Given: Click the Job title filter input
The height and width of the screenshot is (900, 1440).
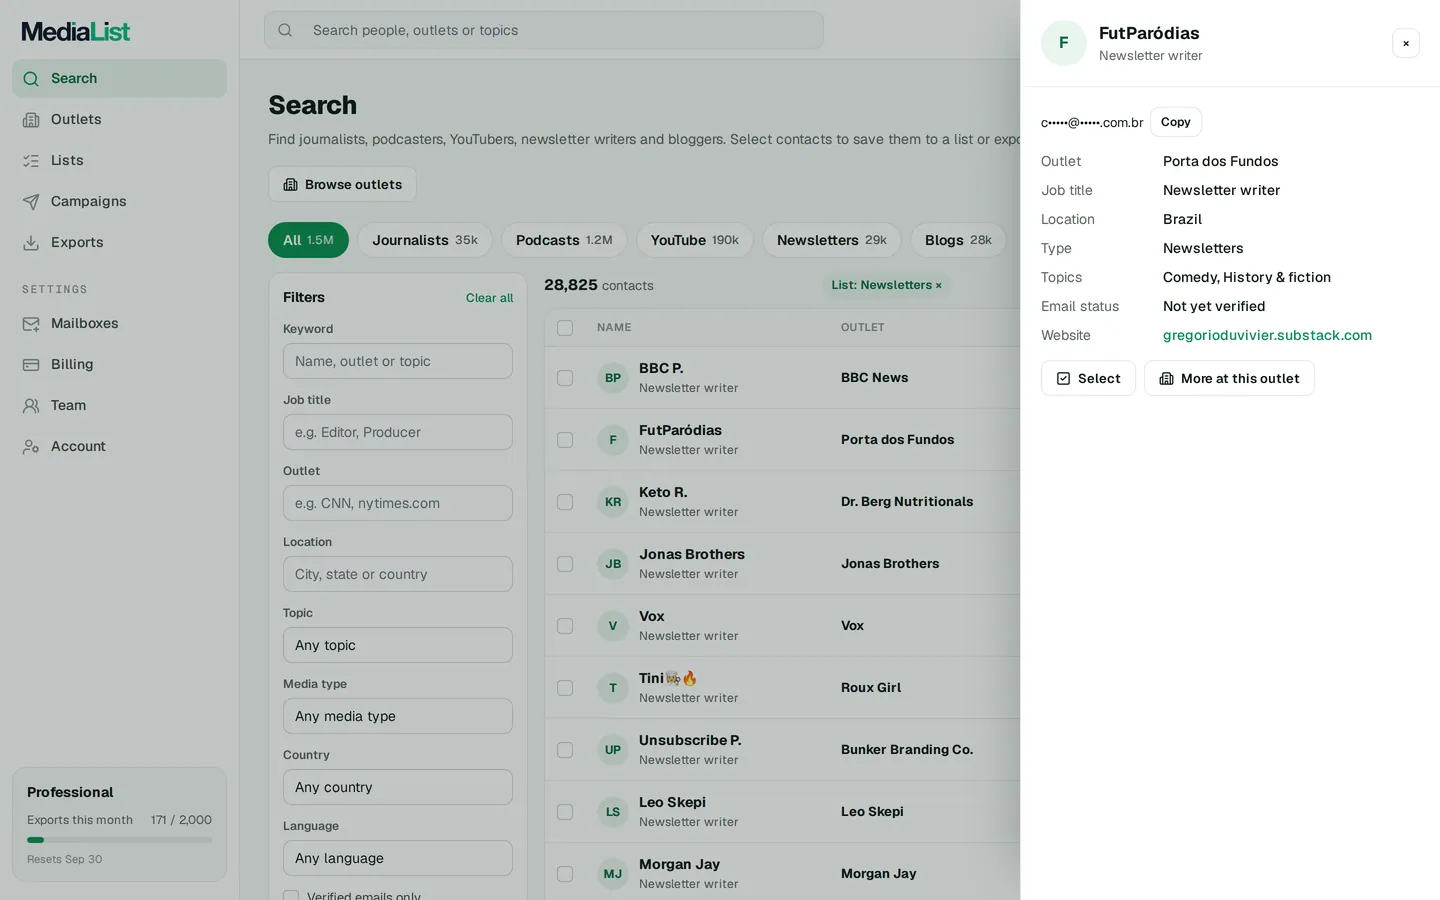Looking at the screenshot, I should tap(398, 432).
